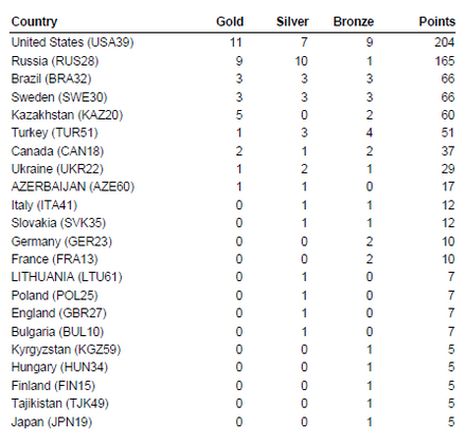The image size is (466, 443).
Task: Select the Bronze column header
Action: 353,22
